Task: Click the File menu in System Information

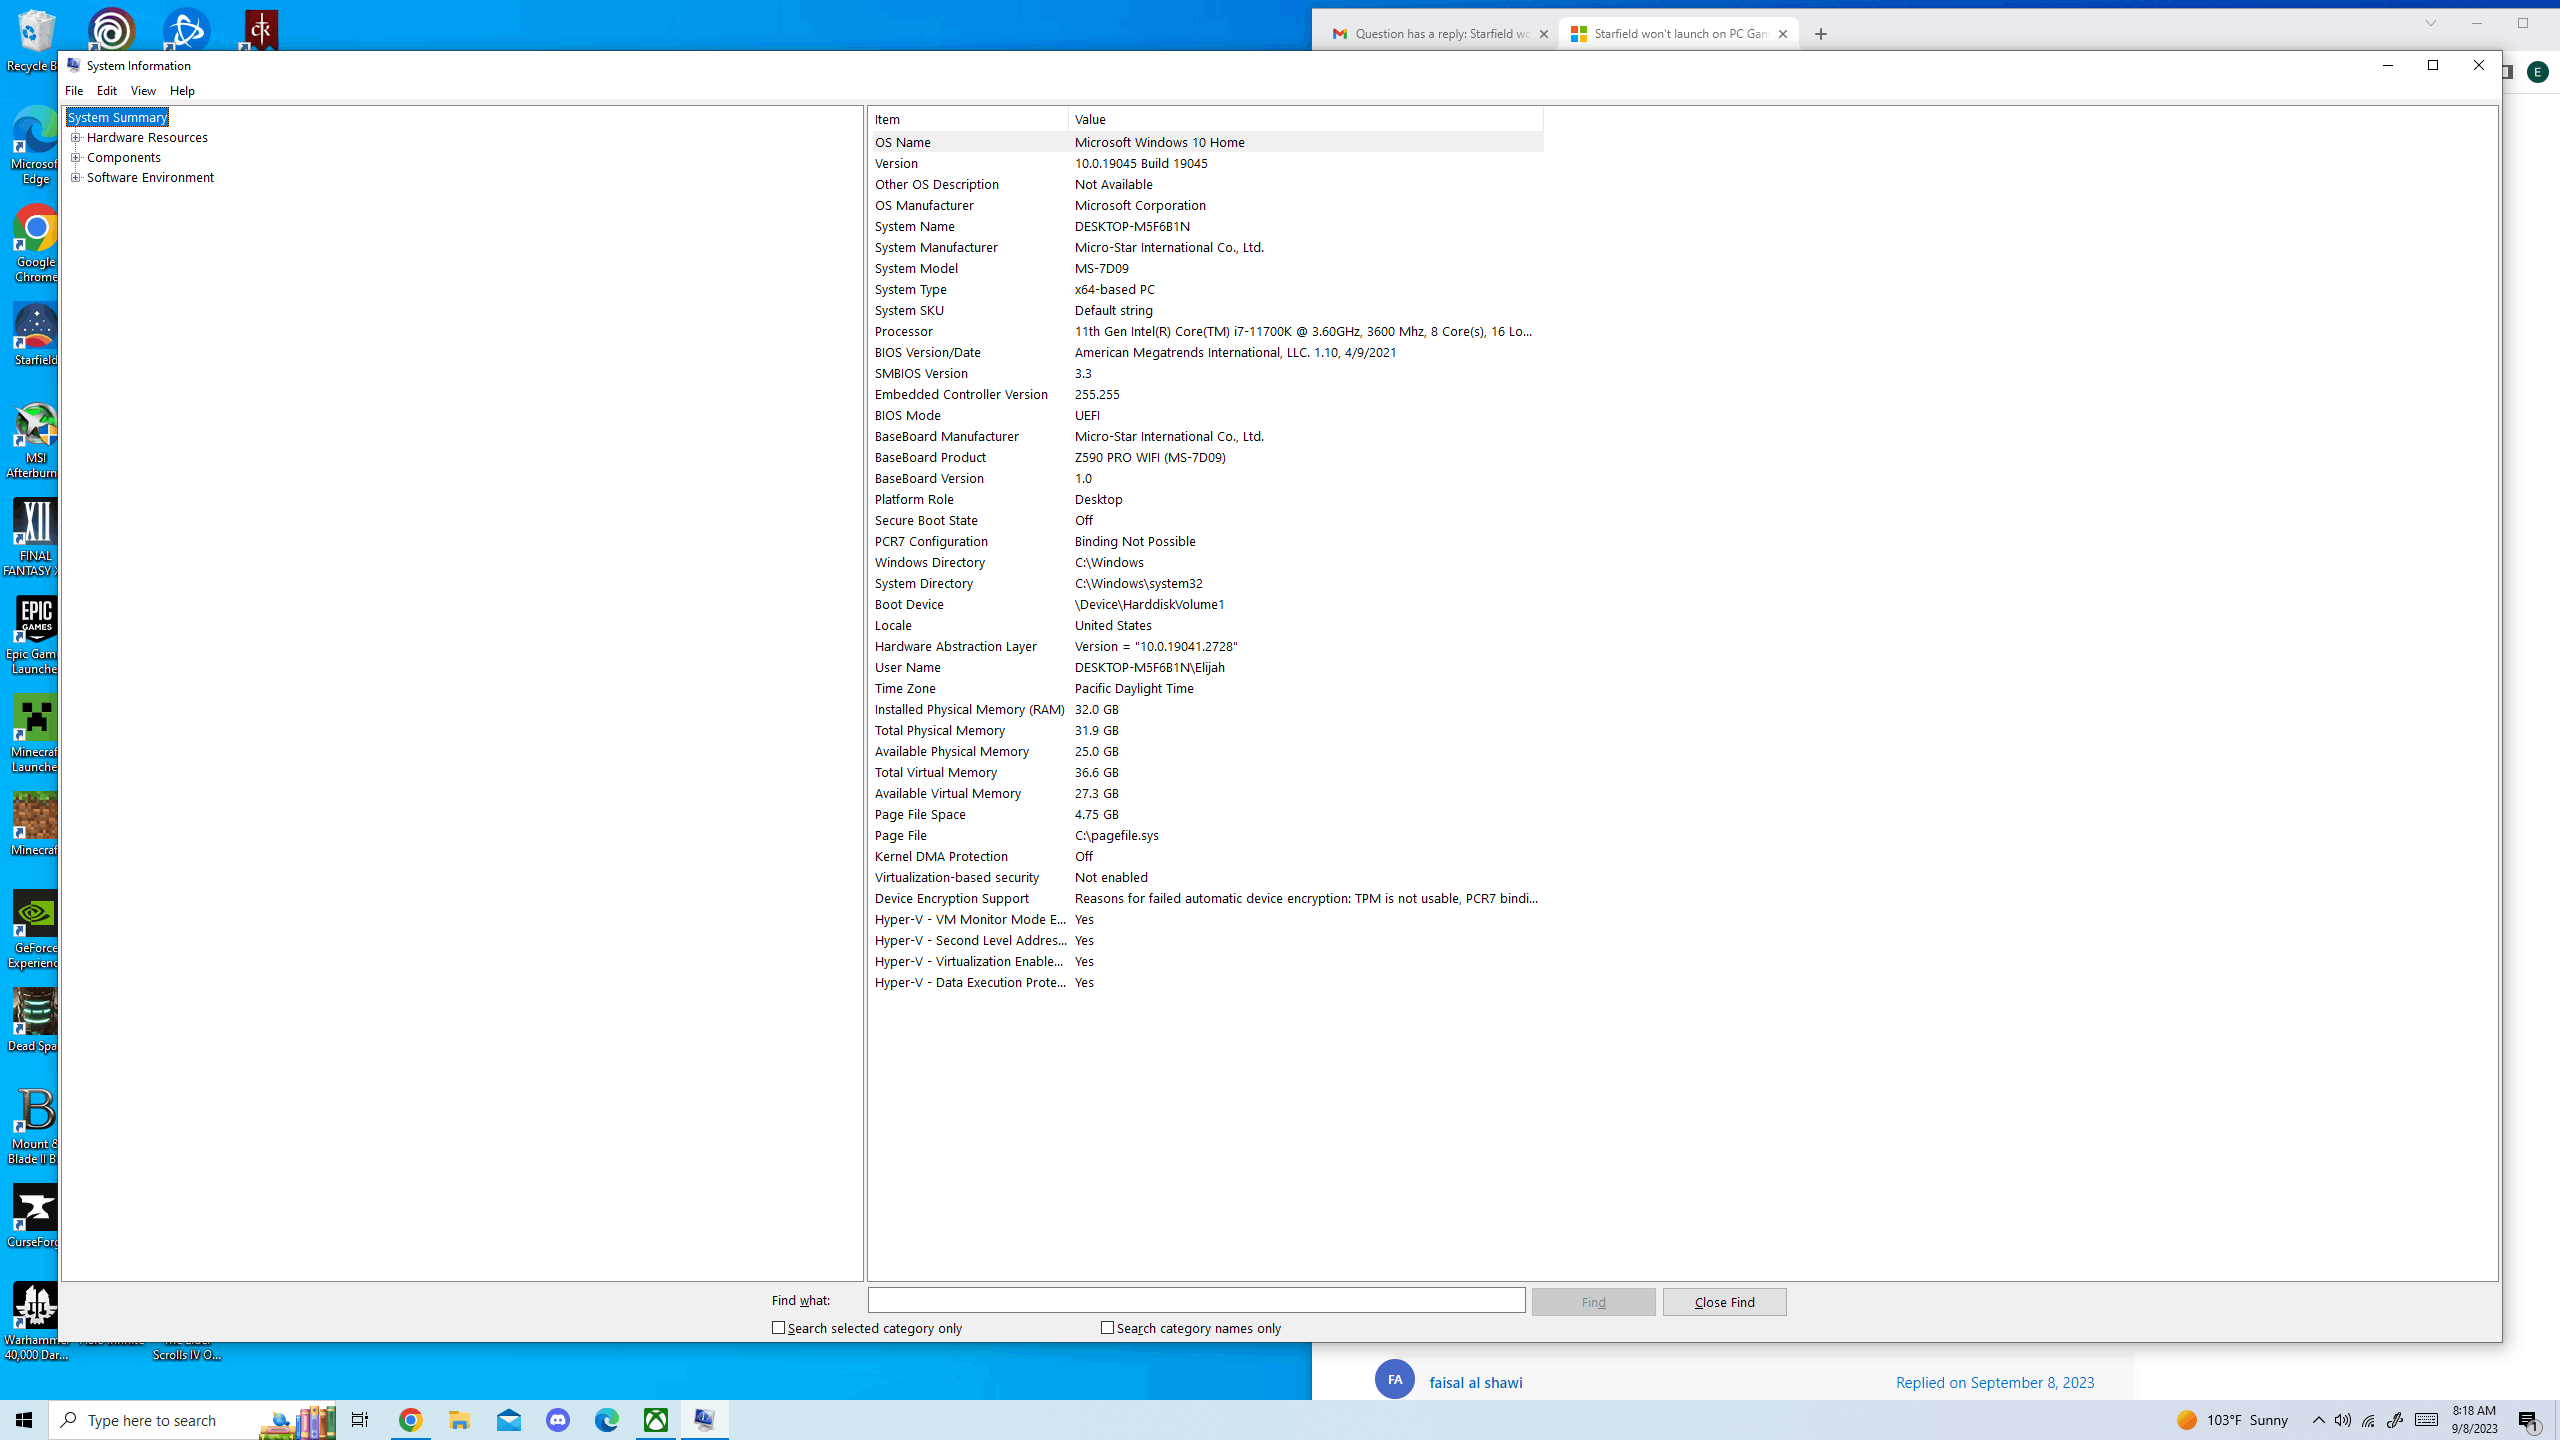Action: 74,90
